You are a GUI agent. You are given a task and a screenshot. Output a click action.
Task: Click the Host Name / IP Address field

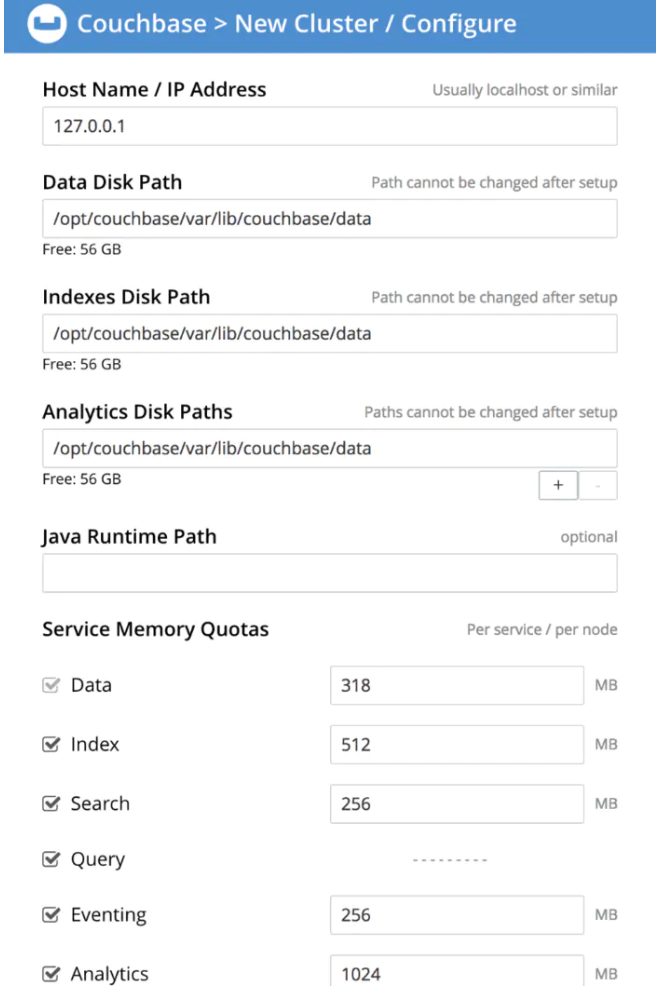point(329,126)
